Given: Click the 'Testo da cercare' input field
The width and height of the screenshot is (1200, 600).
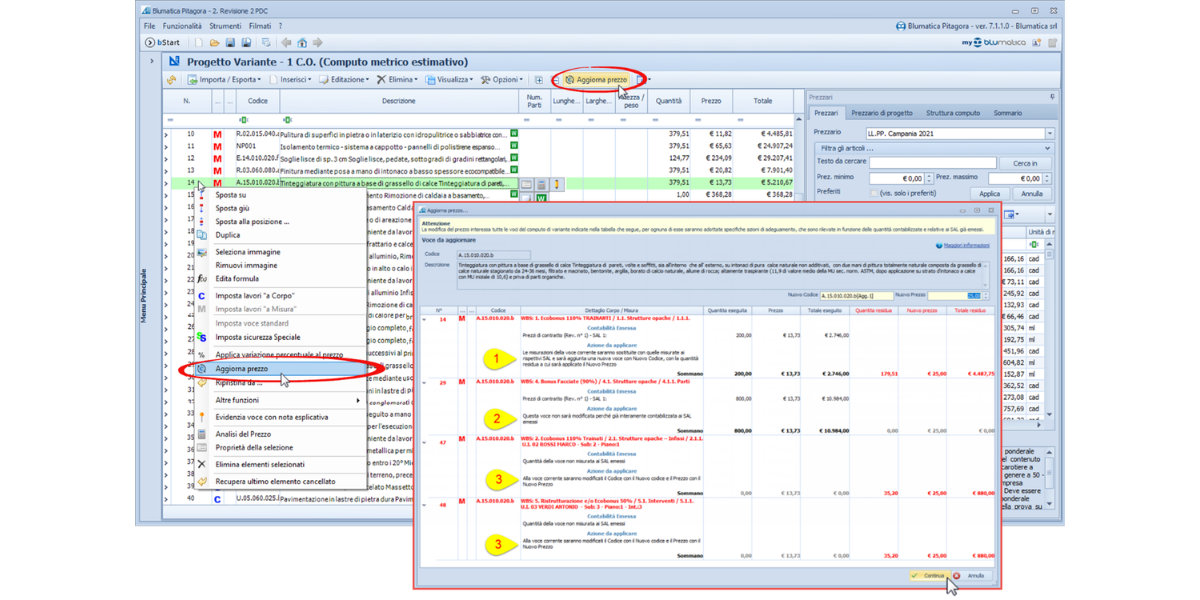Looking at the screenshot, I should coord(932,162).
